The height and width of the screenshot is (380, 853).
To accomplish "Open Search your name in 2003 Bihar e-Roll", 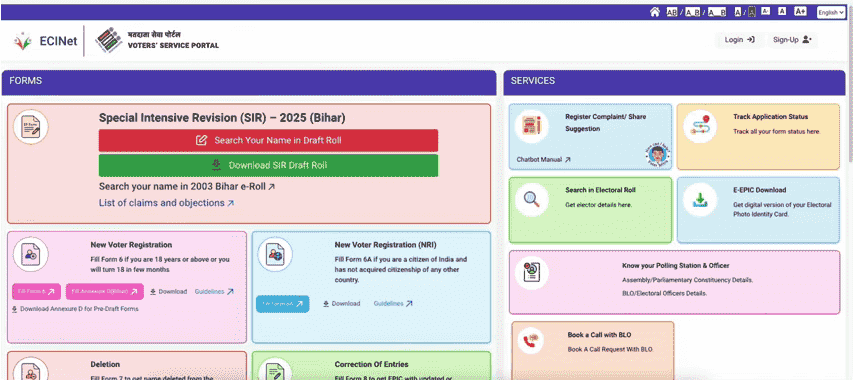I will pyautogui.click(x=187, y=186).
